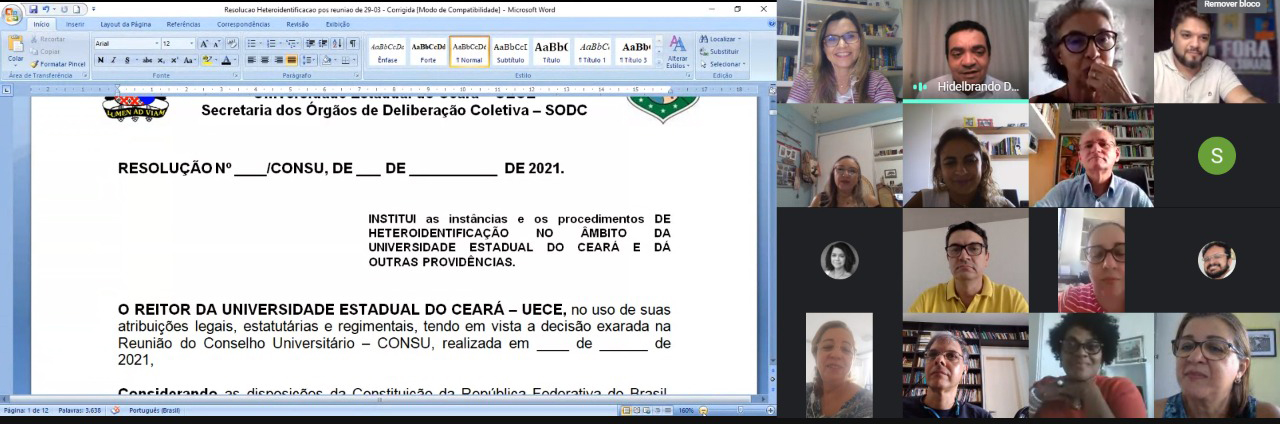1280x424 pixels.
Task: Undo last action in Quick Access toolbar
Action: coord(46,9)
